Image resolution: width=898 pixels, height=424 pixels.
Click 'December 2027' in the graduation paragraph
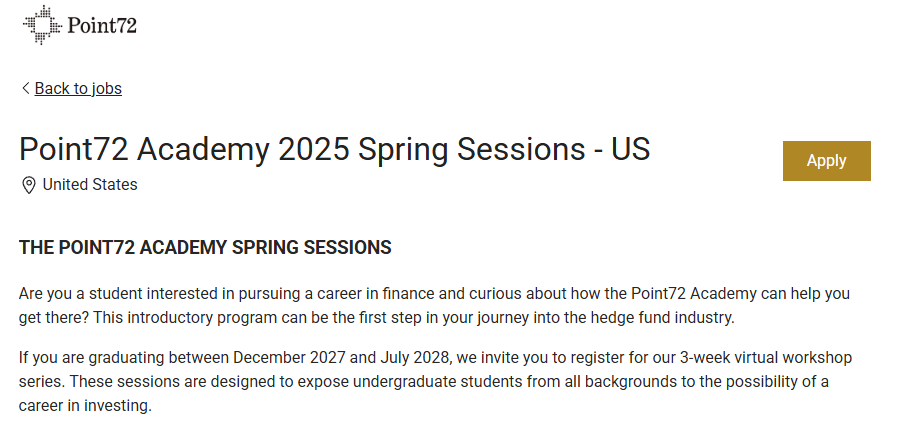pos(289,358)
